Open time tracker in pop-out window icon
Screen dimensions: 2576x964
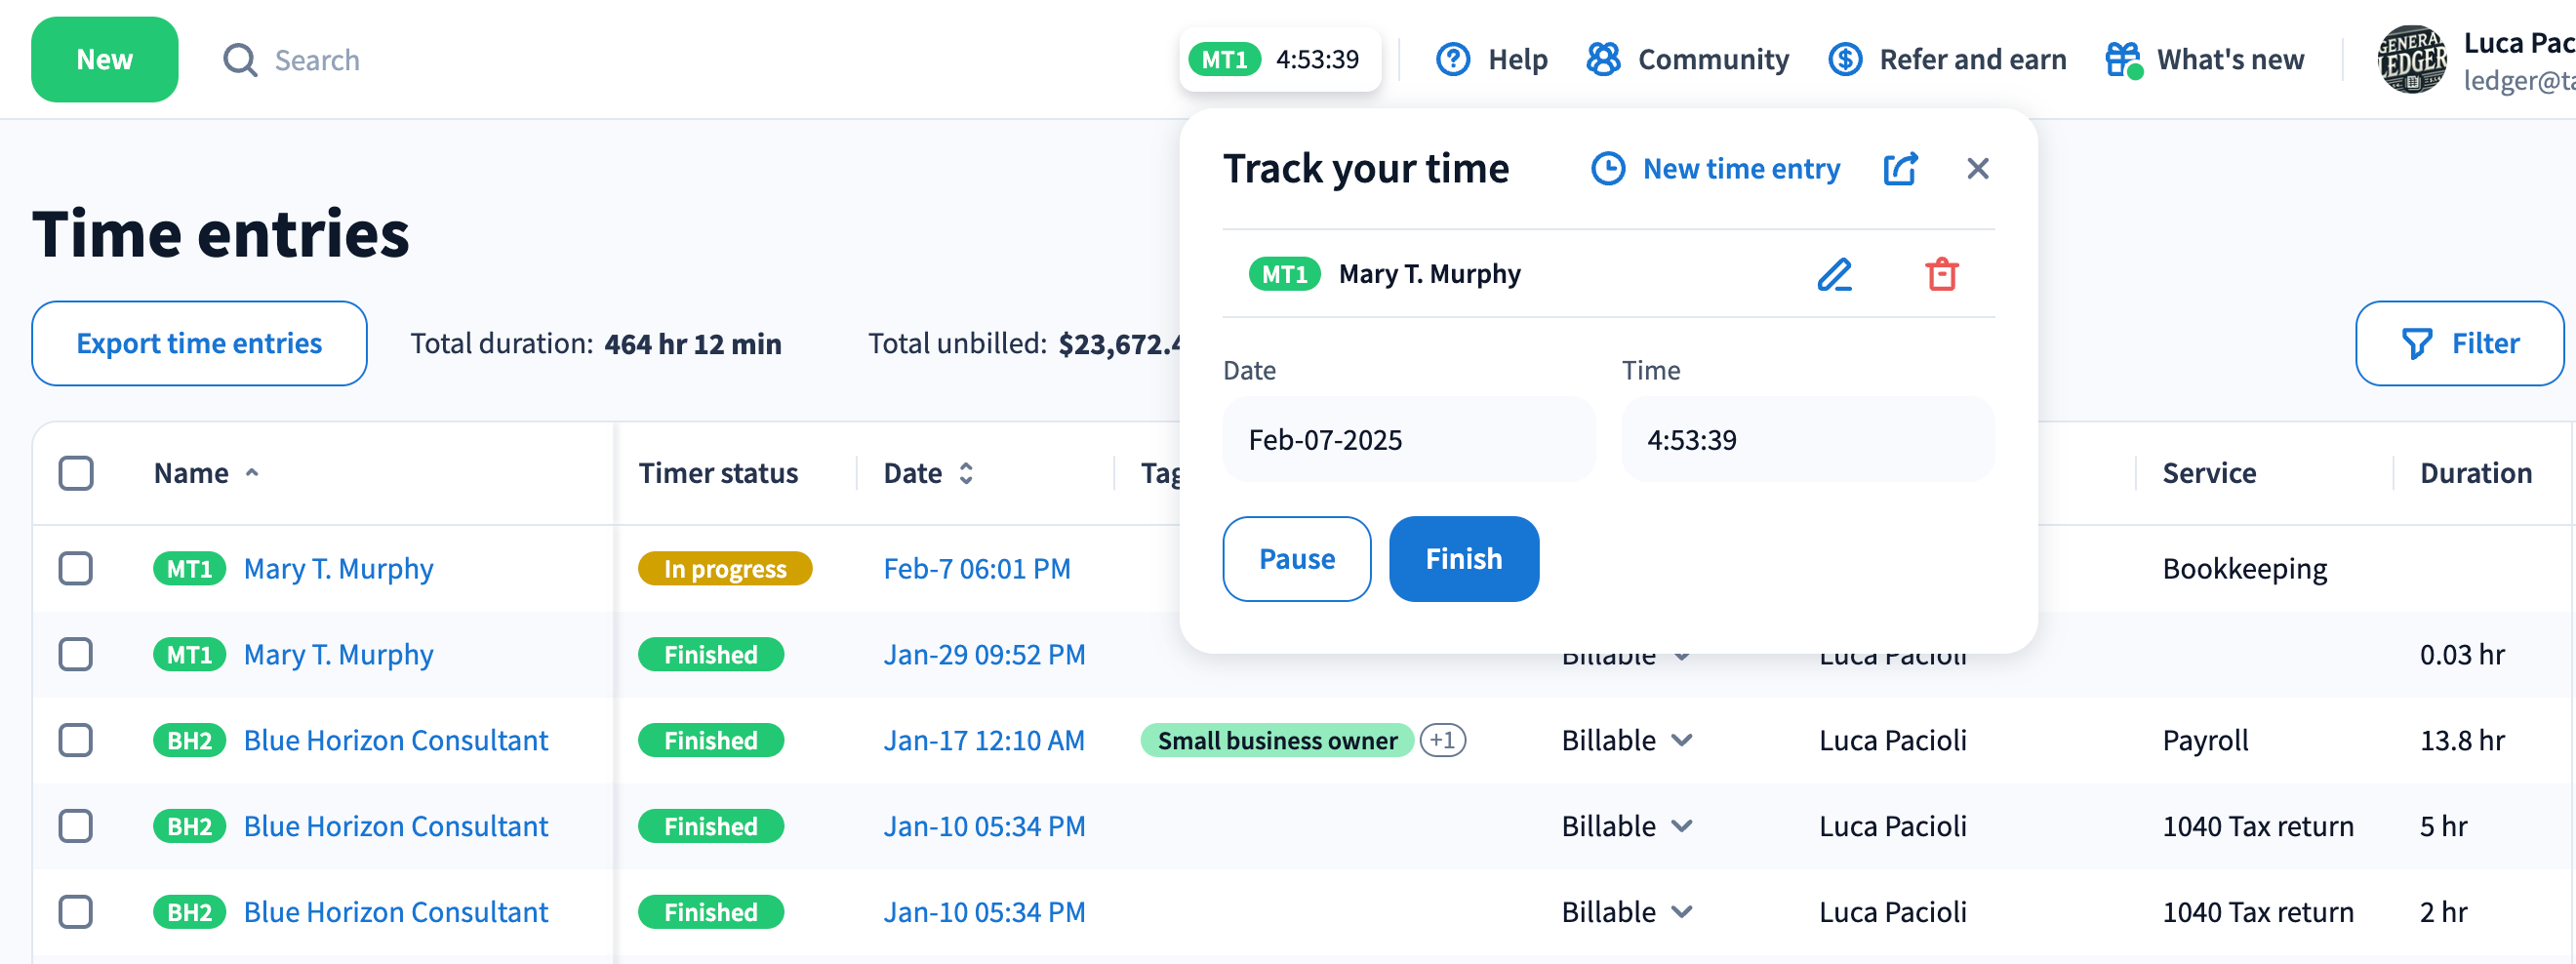[x=1900, y=169]
